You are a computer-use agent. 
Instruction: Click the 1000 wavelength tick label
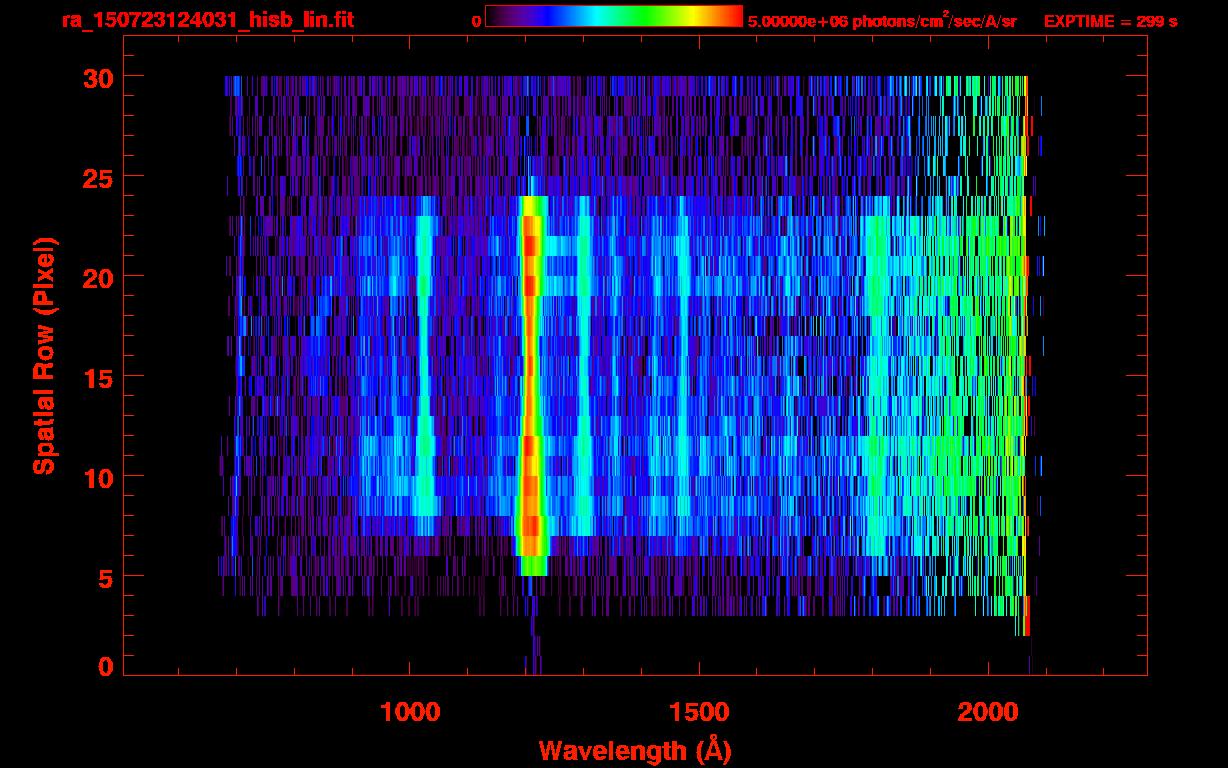pos(410,711)
